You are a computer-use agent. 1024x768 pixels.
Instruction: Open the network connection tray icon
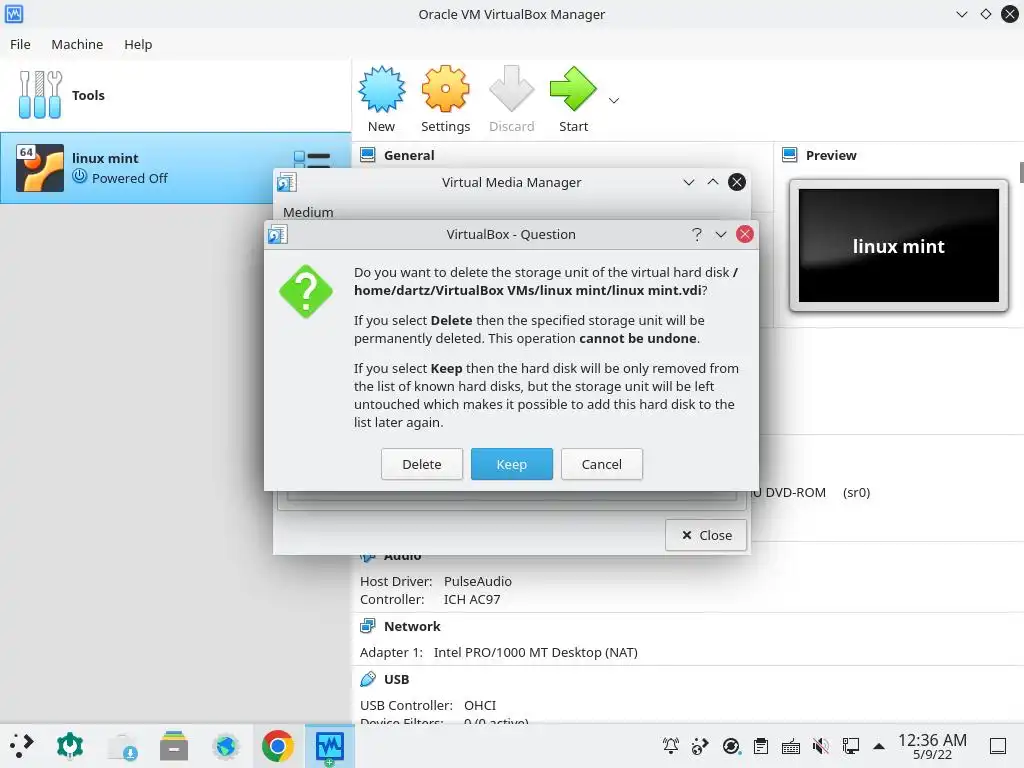pos(850,746)
